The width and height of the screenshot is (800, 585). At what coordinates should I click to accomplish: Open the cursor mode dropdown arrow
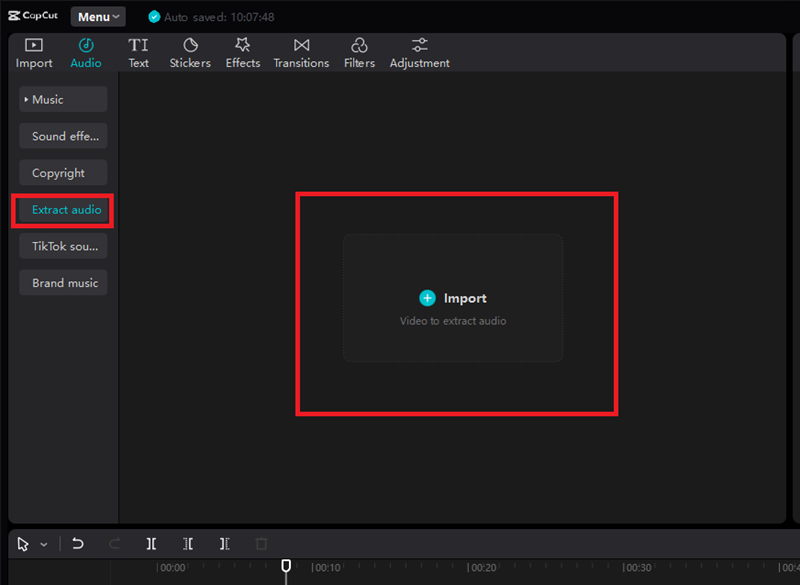tap(44, 545)
